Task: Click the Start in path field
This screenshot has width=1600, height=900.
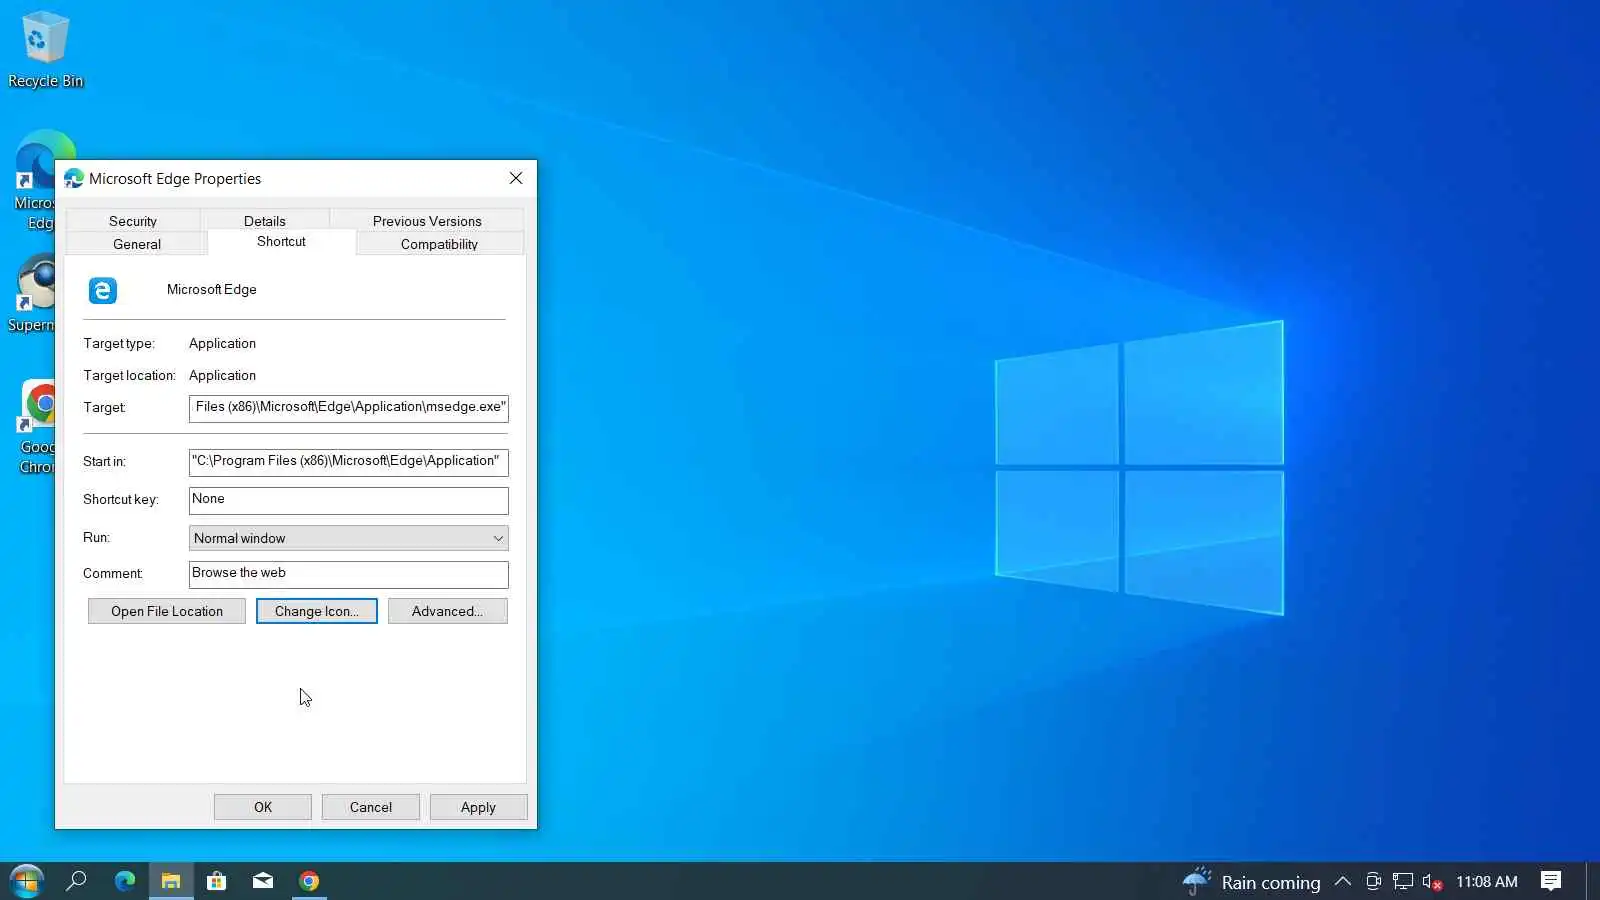Action: tap(349, 462)
